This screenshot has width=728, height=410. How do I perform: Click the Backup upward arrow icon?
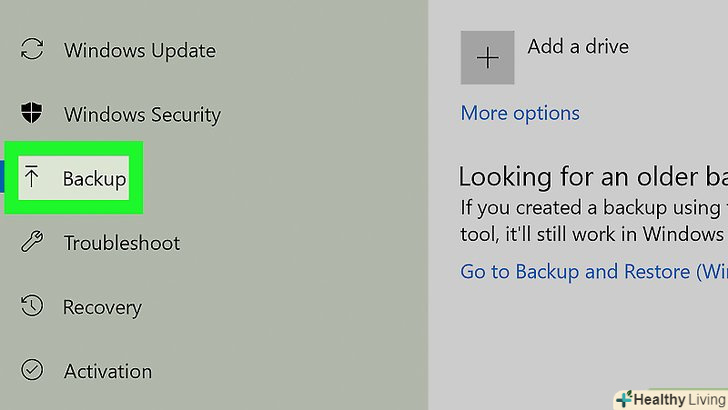[32, 178]
